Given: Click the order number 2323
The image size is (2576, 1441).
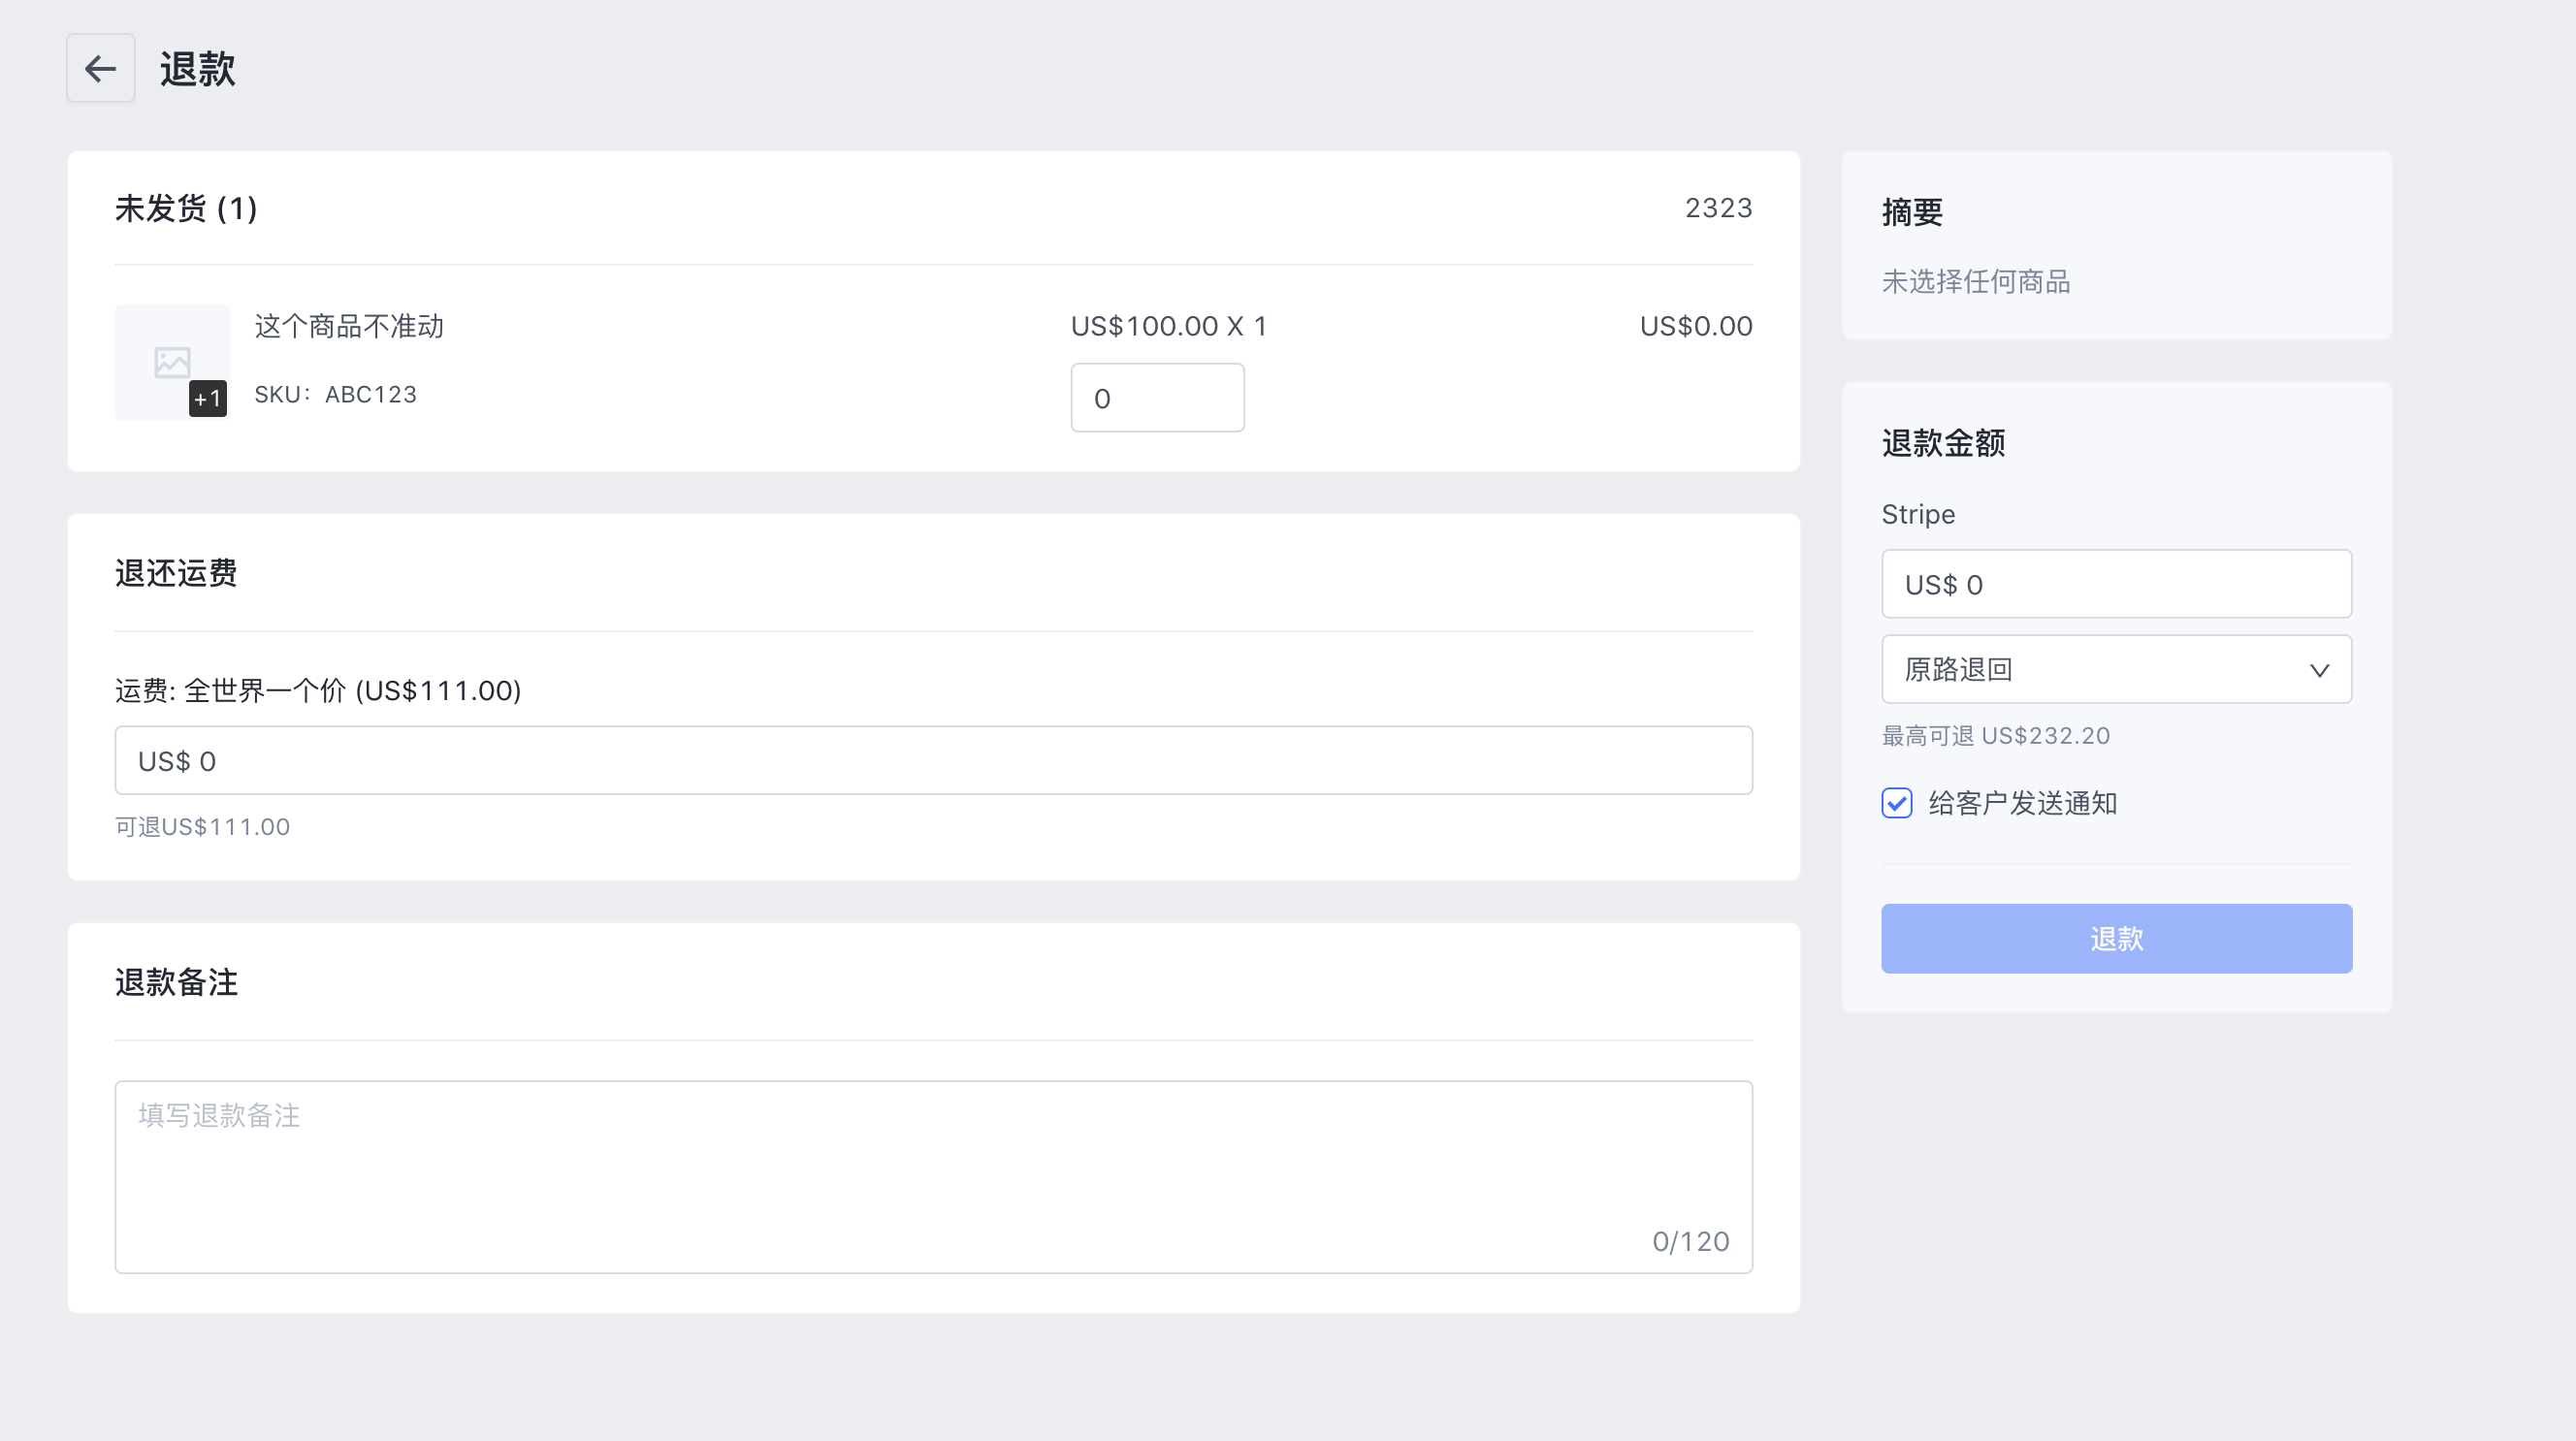Looking at the screenshot, I should (x=1718, y=208).
